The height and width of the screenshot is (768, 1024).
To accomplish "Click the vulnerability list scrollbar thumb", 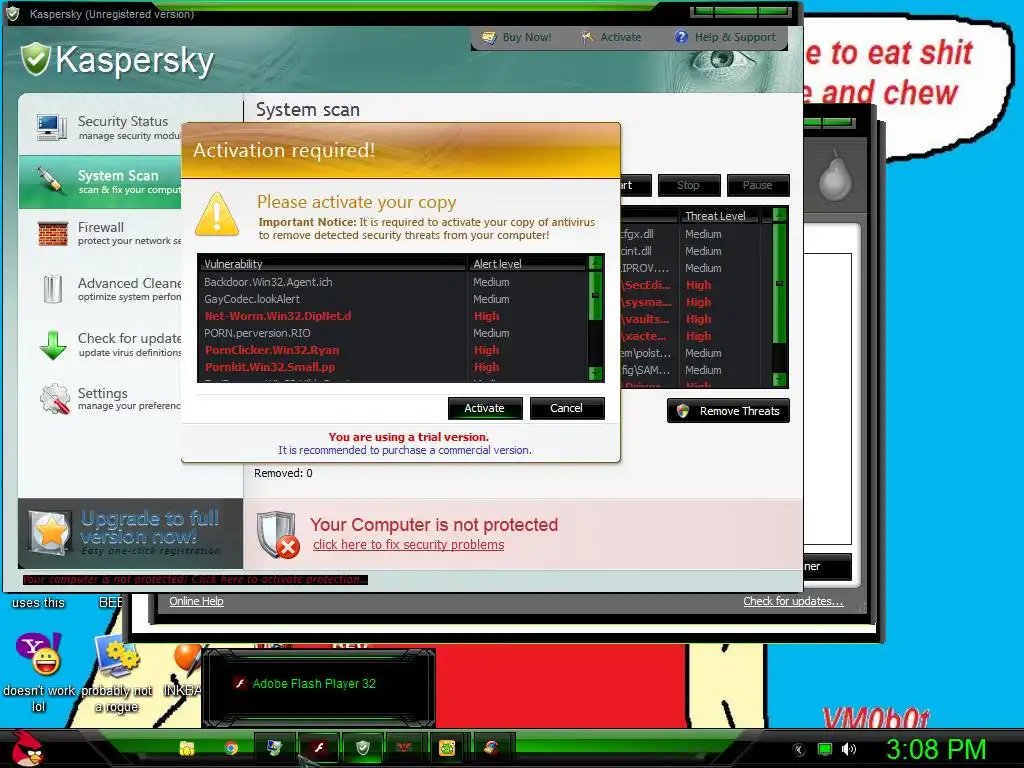I will [x=595, y=296].
